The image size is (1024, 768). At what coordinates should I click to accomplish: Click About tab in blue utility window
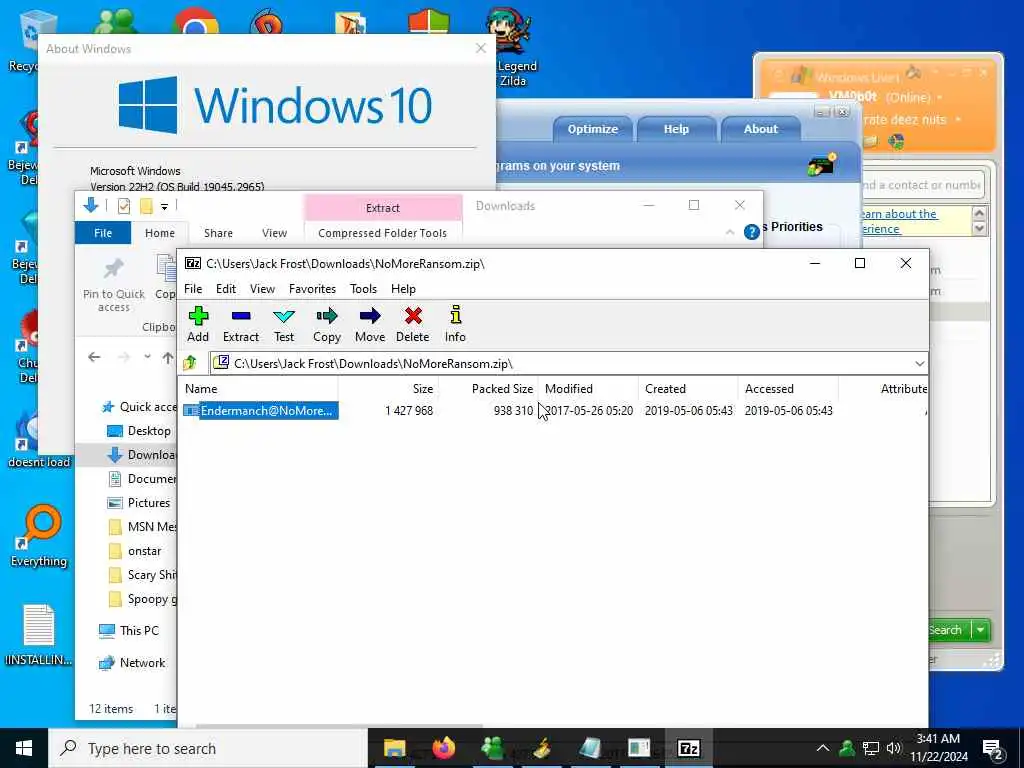tap(760, 129)
